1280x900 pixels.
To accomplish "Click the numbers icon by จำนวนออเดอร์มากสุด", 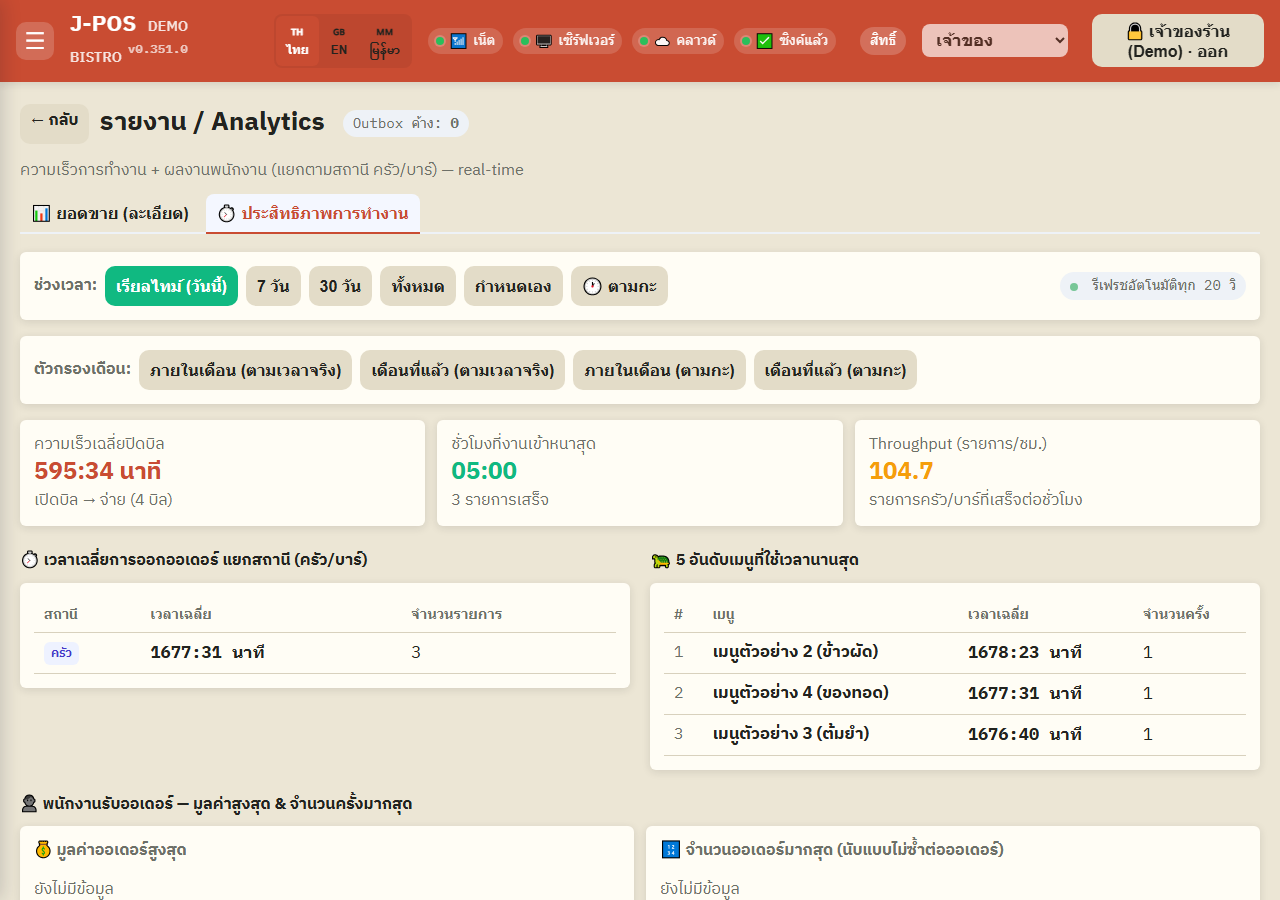I will point(671,850).
